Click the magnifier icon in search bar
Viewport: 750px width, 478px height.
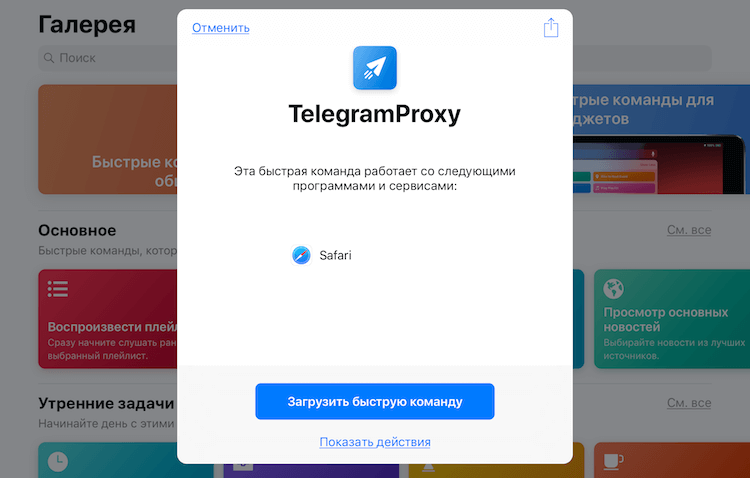(49, 58)
